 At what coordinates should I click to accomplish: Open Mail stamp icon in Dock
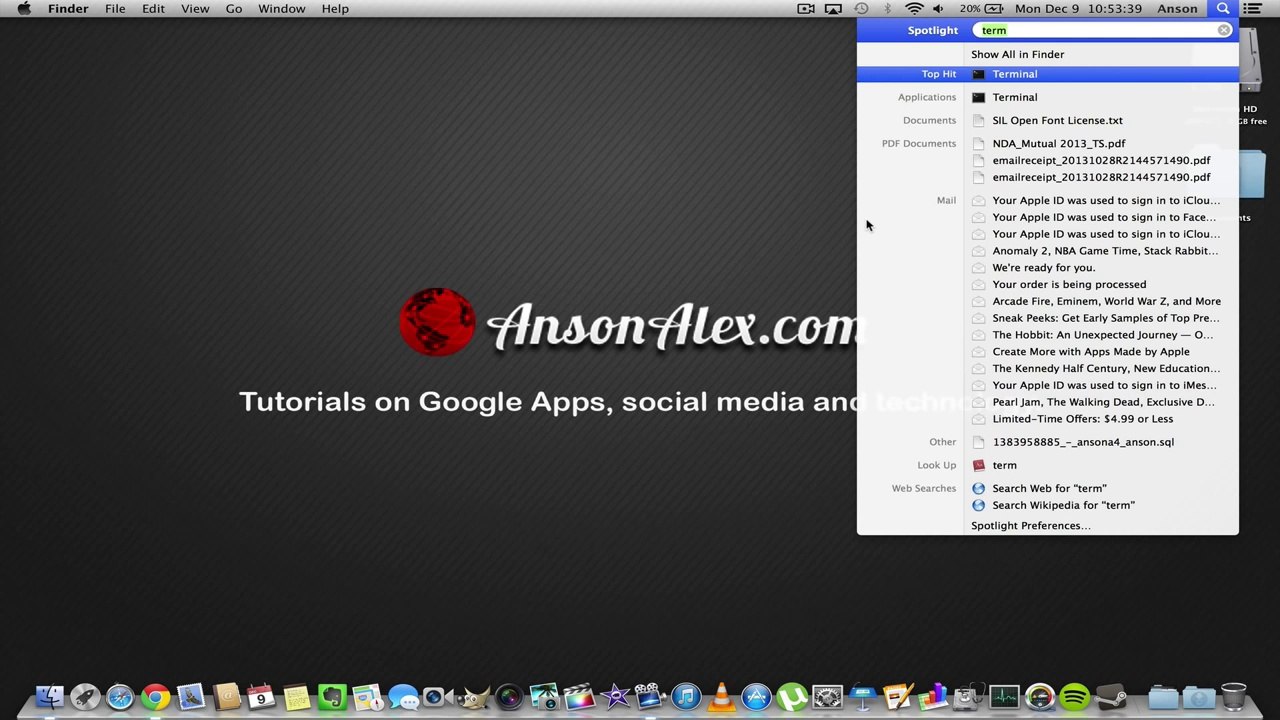click(190, 697)
